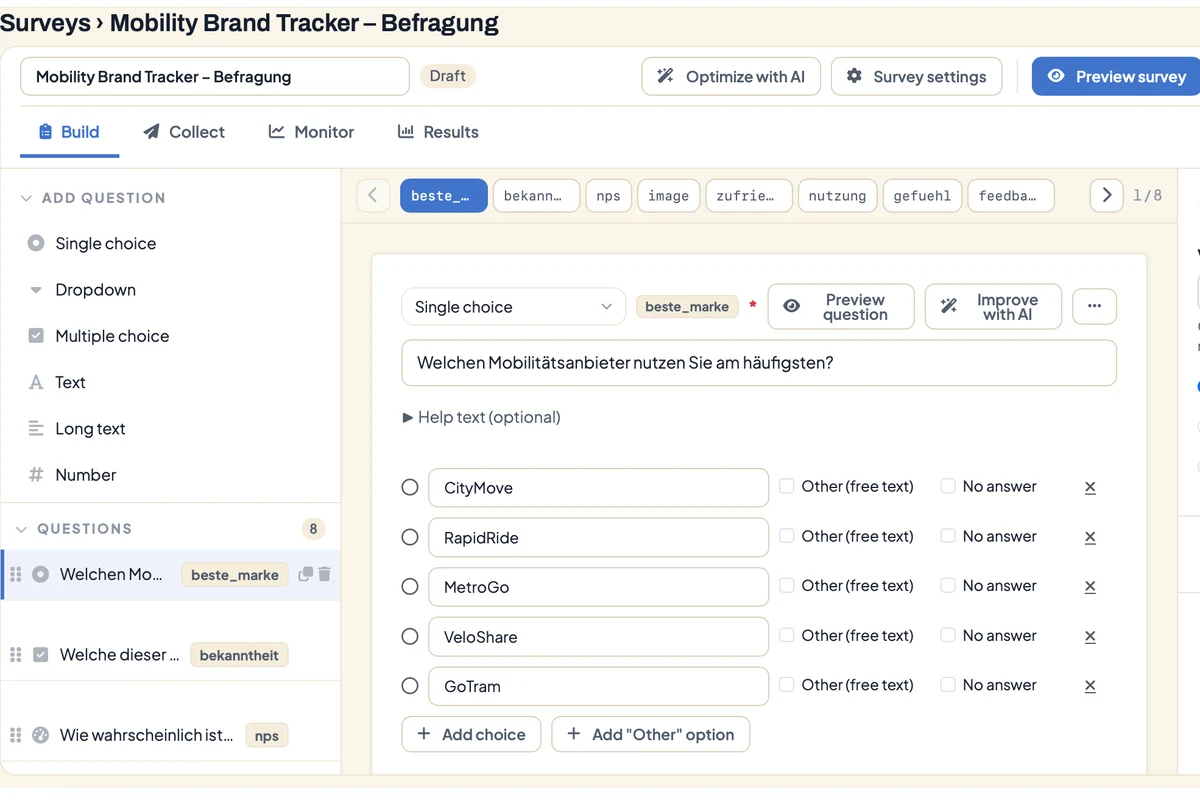Grab the drag handle of bekanntheit question
The image size is (1200, 800).
tap(15, 655)
